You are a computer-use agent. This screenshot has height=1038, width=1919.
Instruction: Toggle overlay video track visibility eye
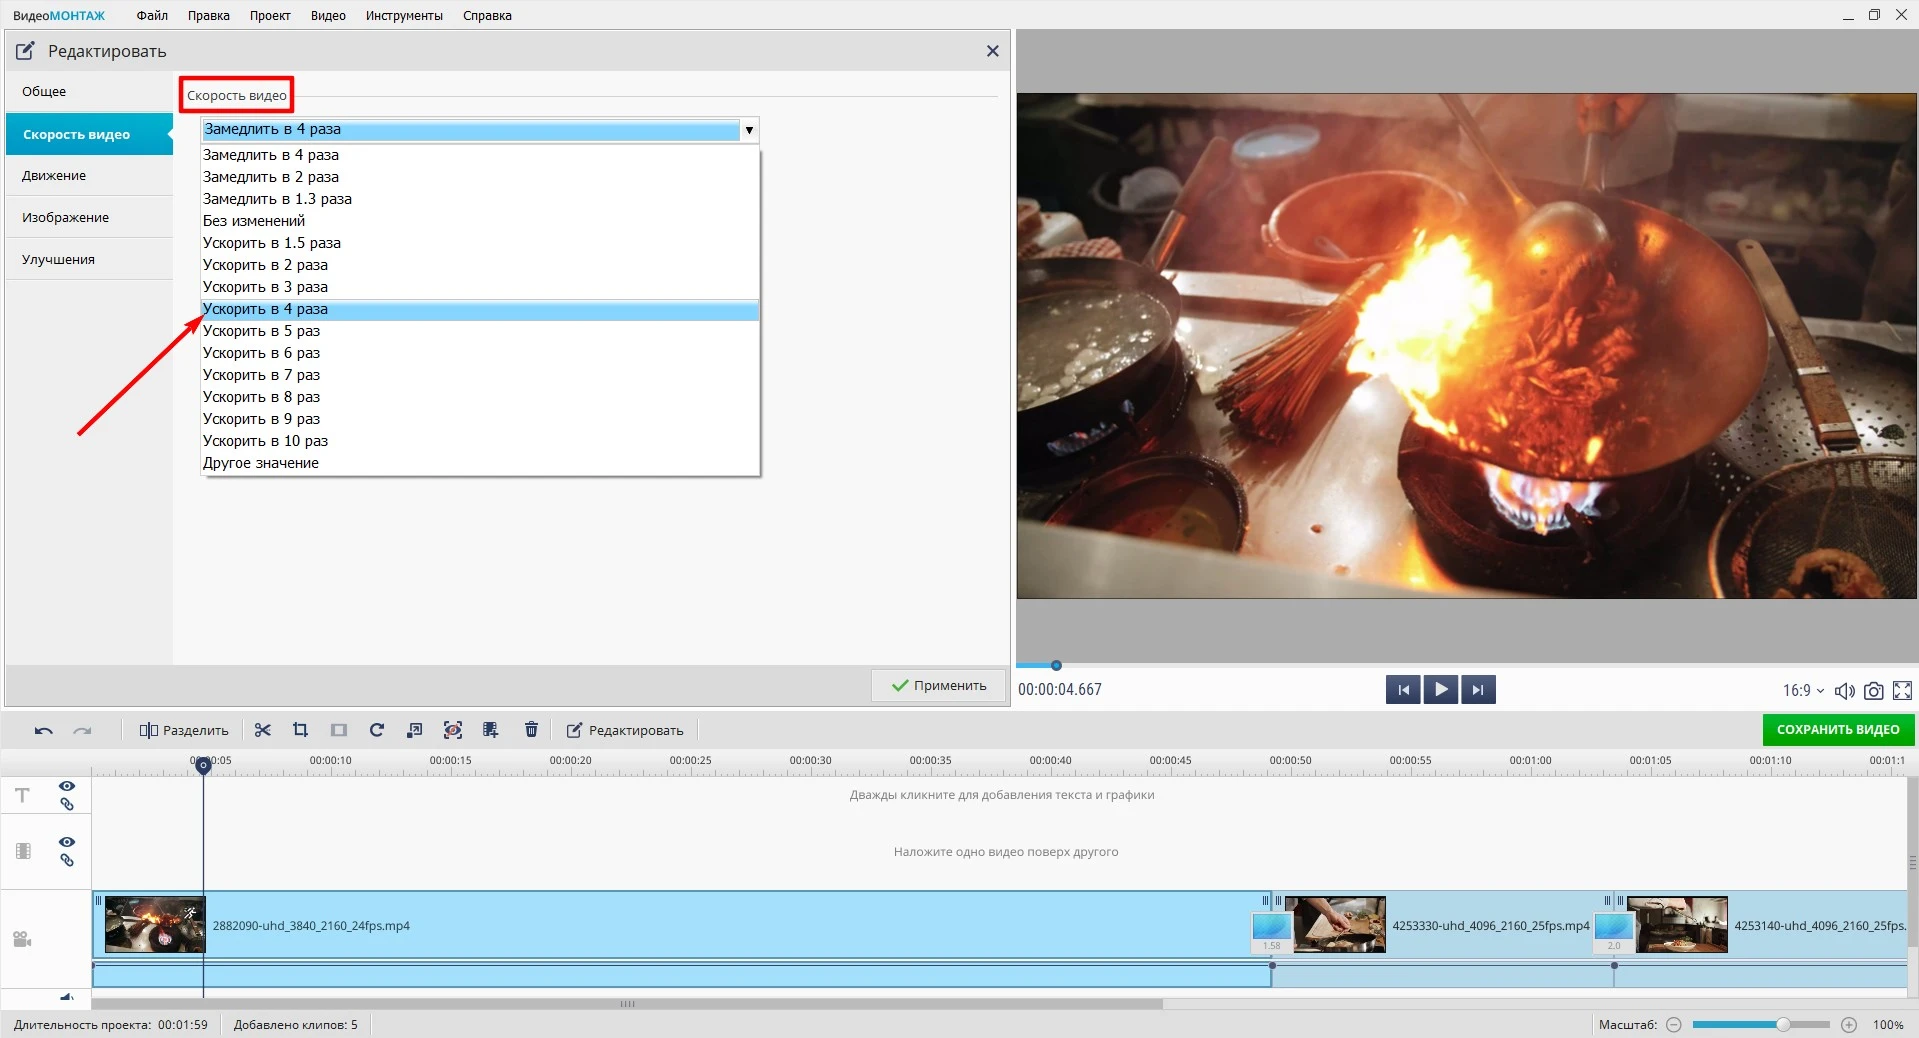67,842
